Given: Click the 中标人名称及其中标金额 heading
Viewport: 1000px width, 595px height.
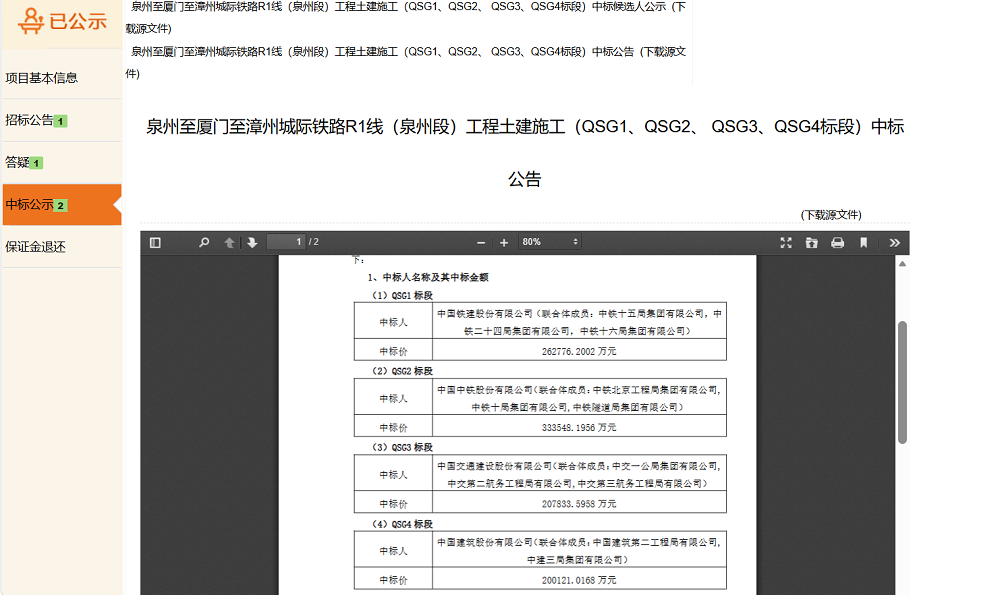Looking at the screenshot, I should click(428, 277).
